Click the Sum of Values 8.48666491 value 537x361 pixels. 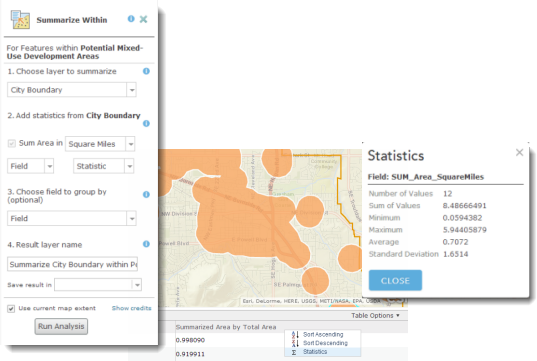[x=464, y=206]
